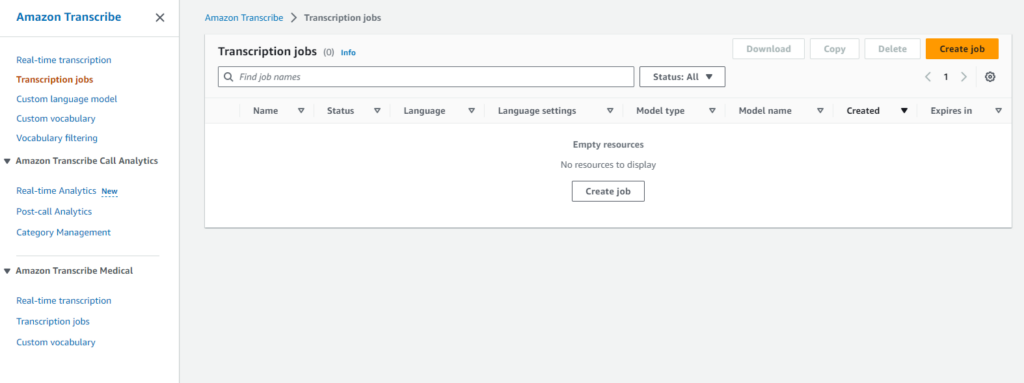Open Post-call Analytics page
Image resolution: width=1024 pixels, height=383 pixels.
54,212
